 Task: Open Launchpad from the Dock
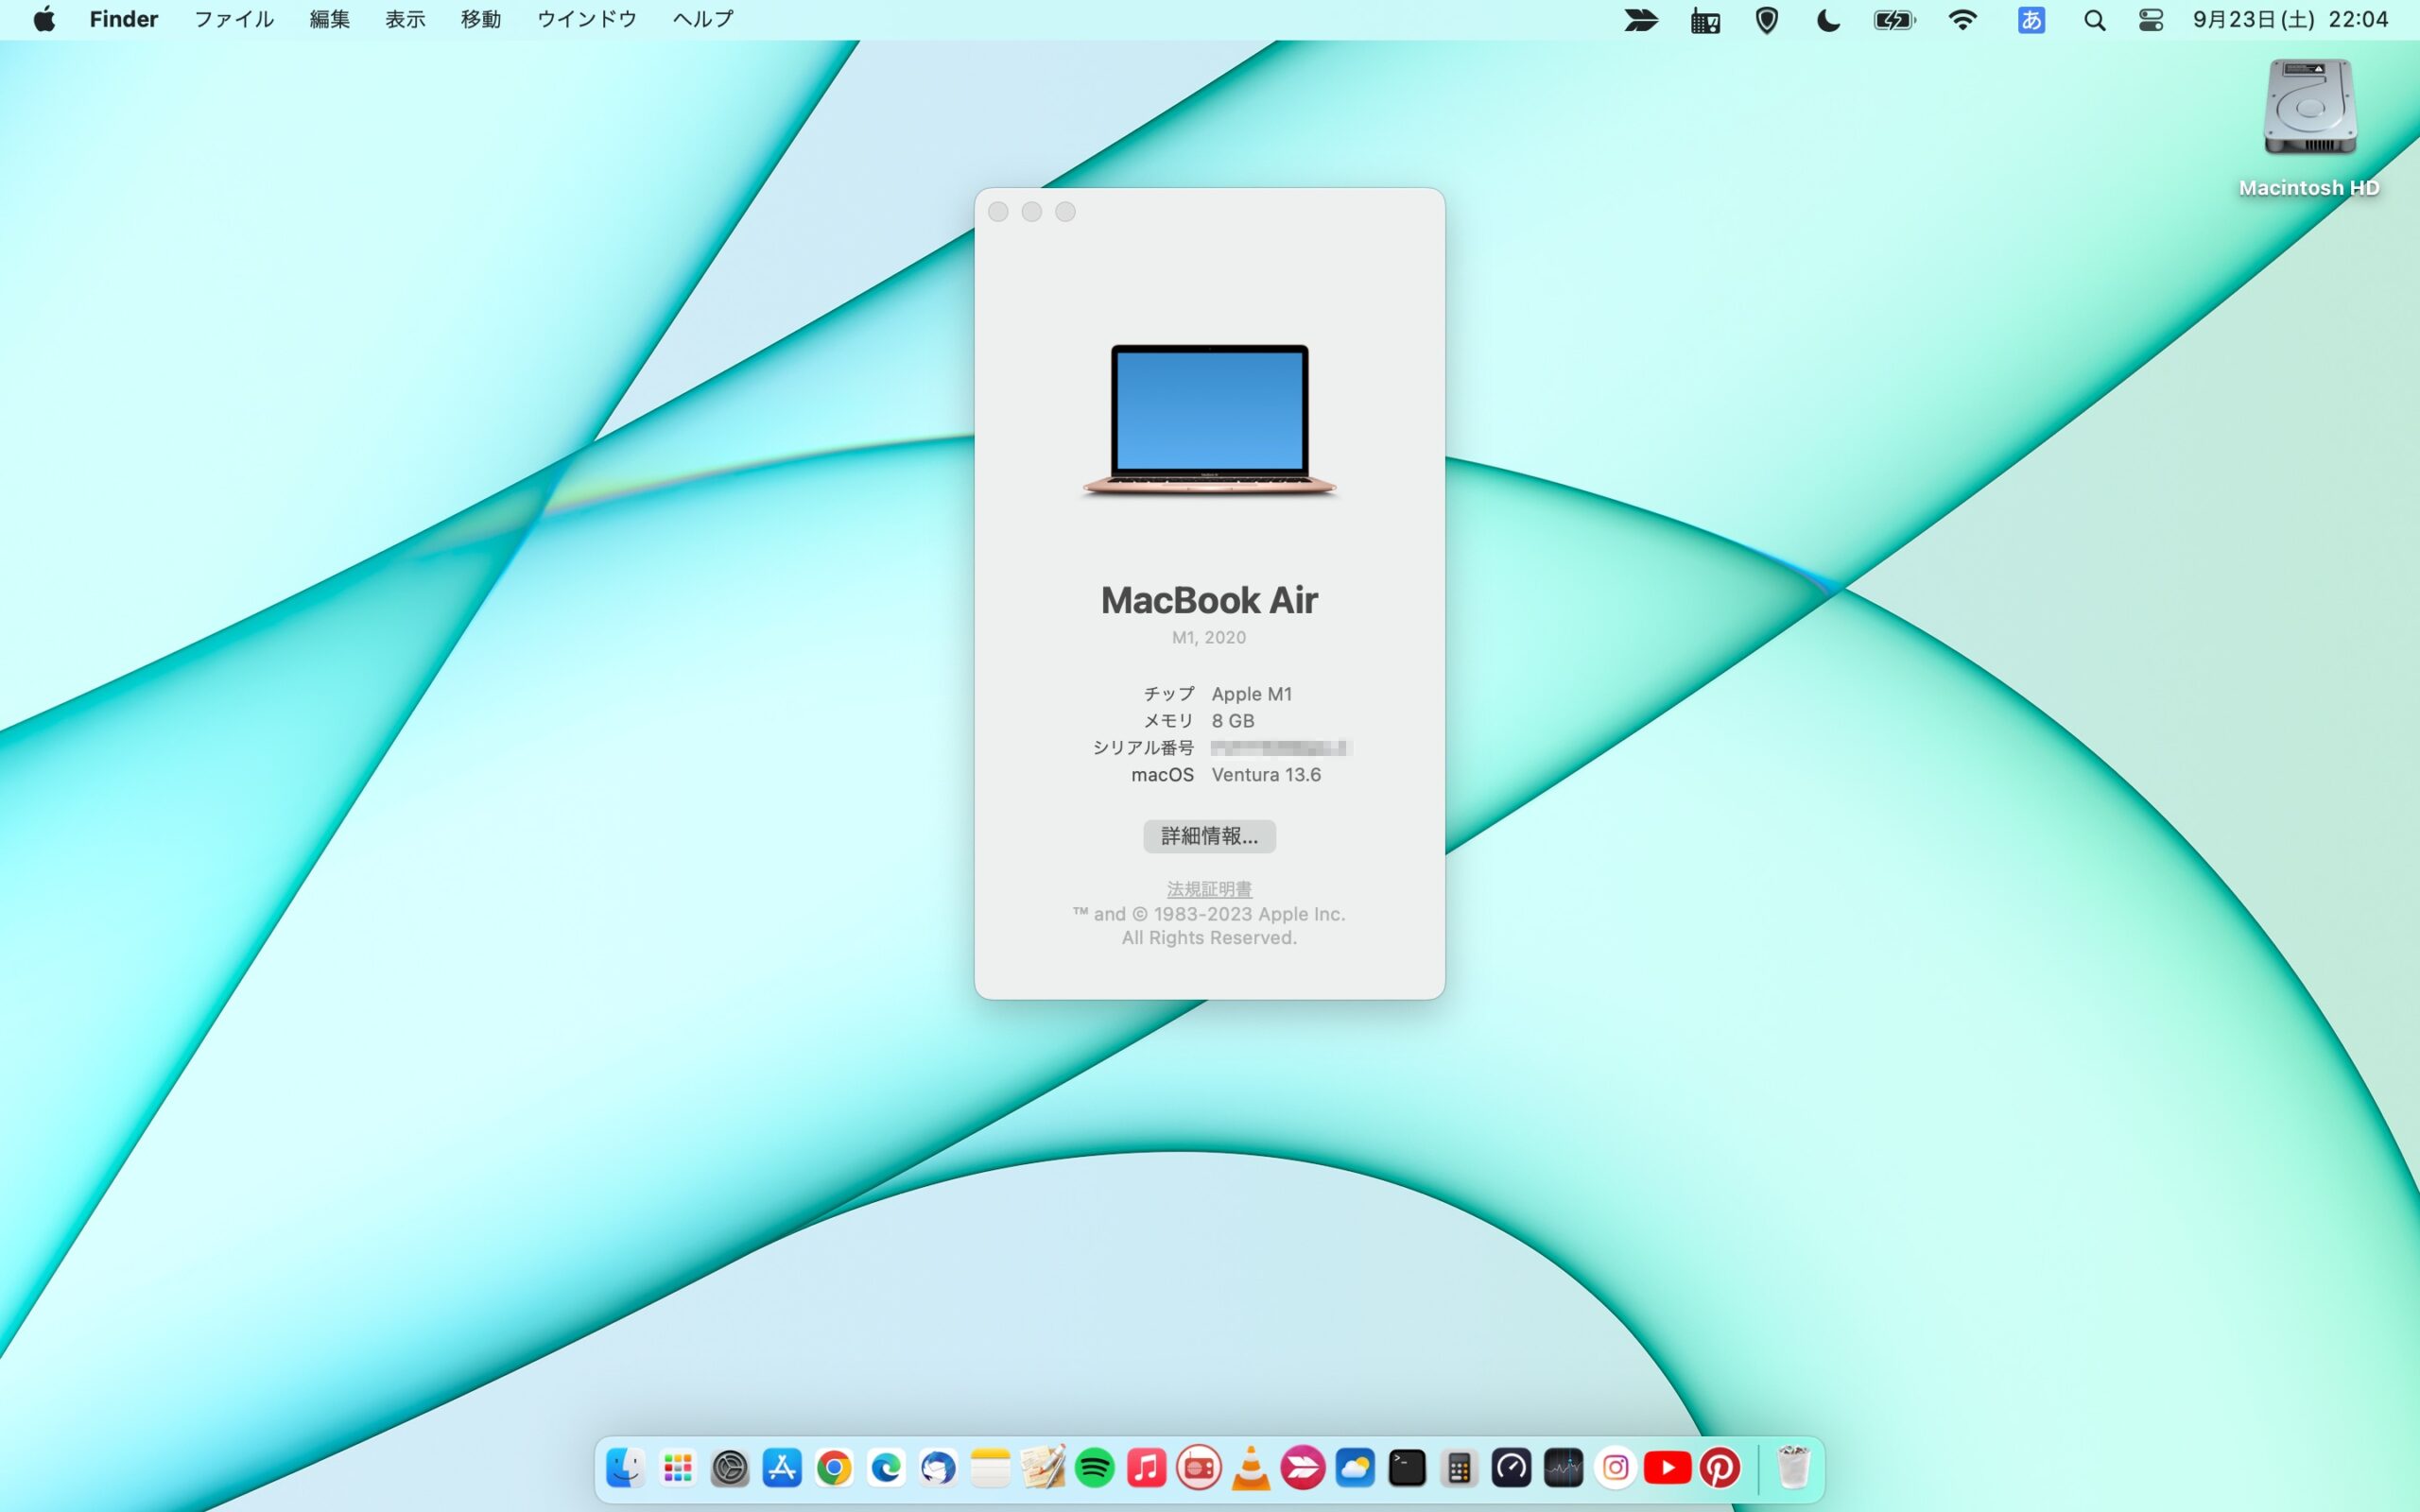[678, 1468]
